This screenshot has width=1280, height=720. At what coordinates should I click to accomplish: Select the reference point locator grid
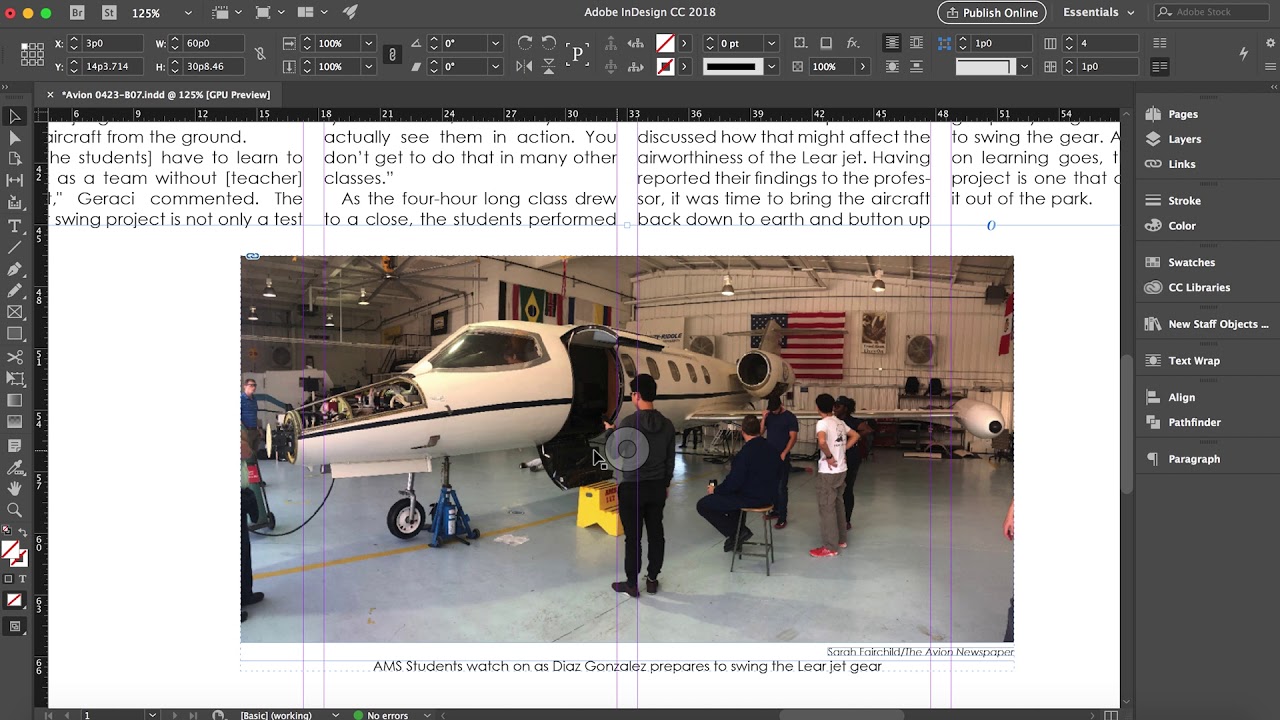(x=32, y=54)
